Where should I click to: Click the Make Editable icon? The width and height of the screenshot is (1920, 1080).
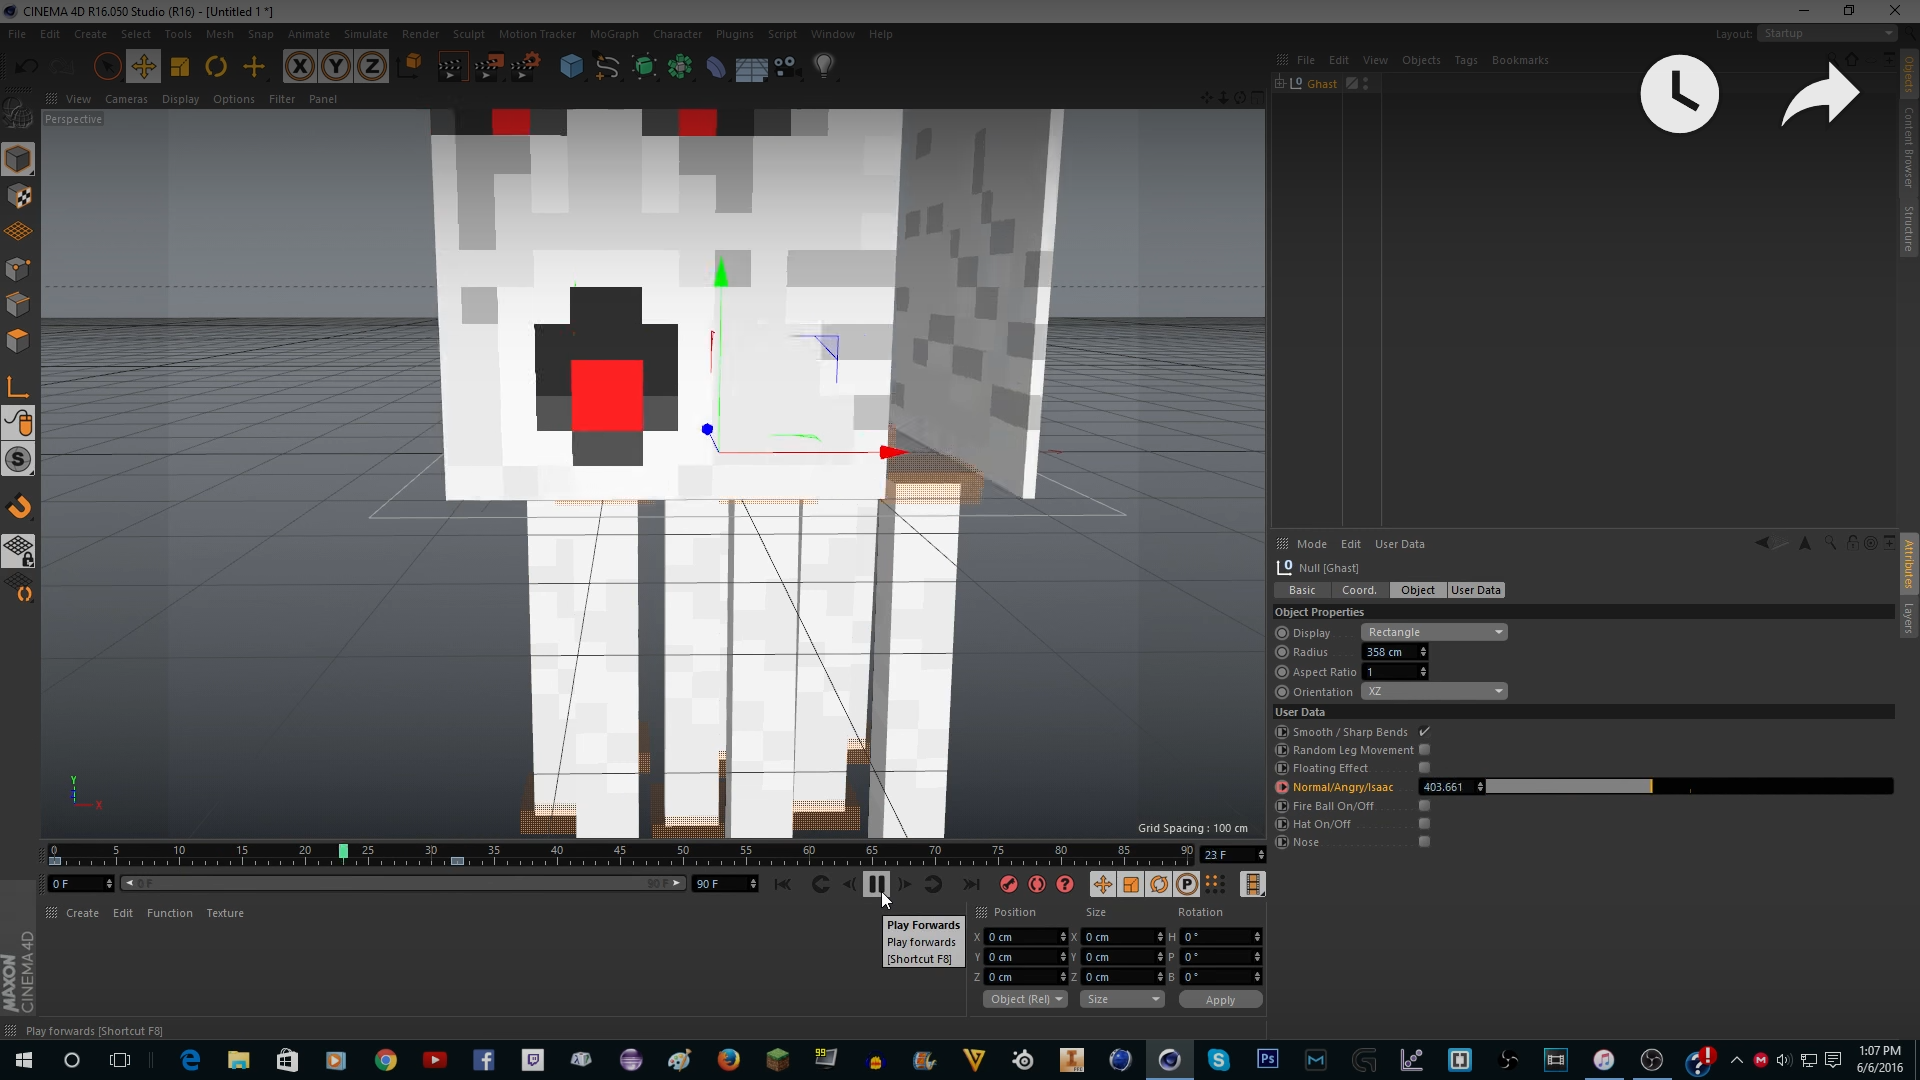[18, 114]
